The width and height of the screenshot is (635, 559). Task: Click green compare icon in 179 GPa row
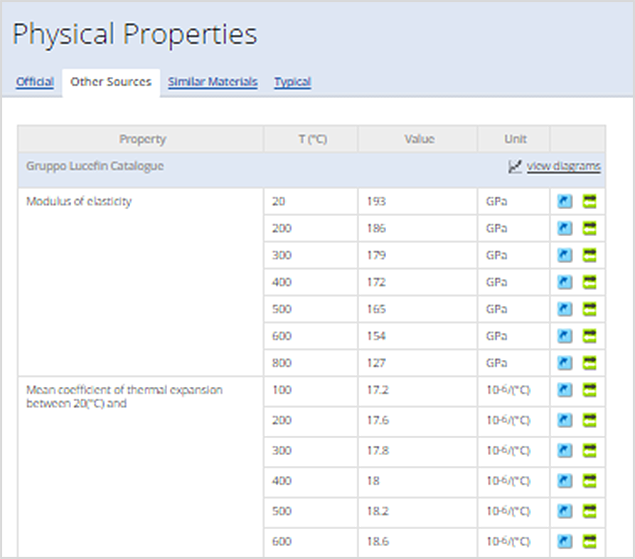590,255
